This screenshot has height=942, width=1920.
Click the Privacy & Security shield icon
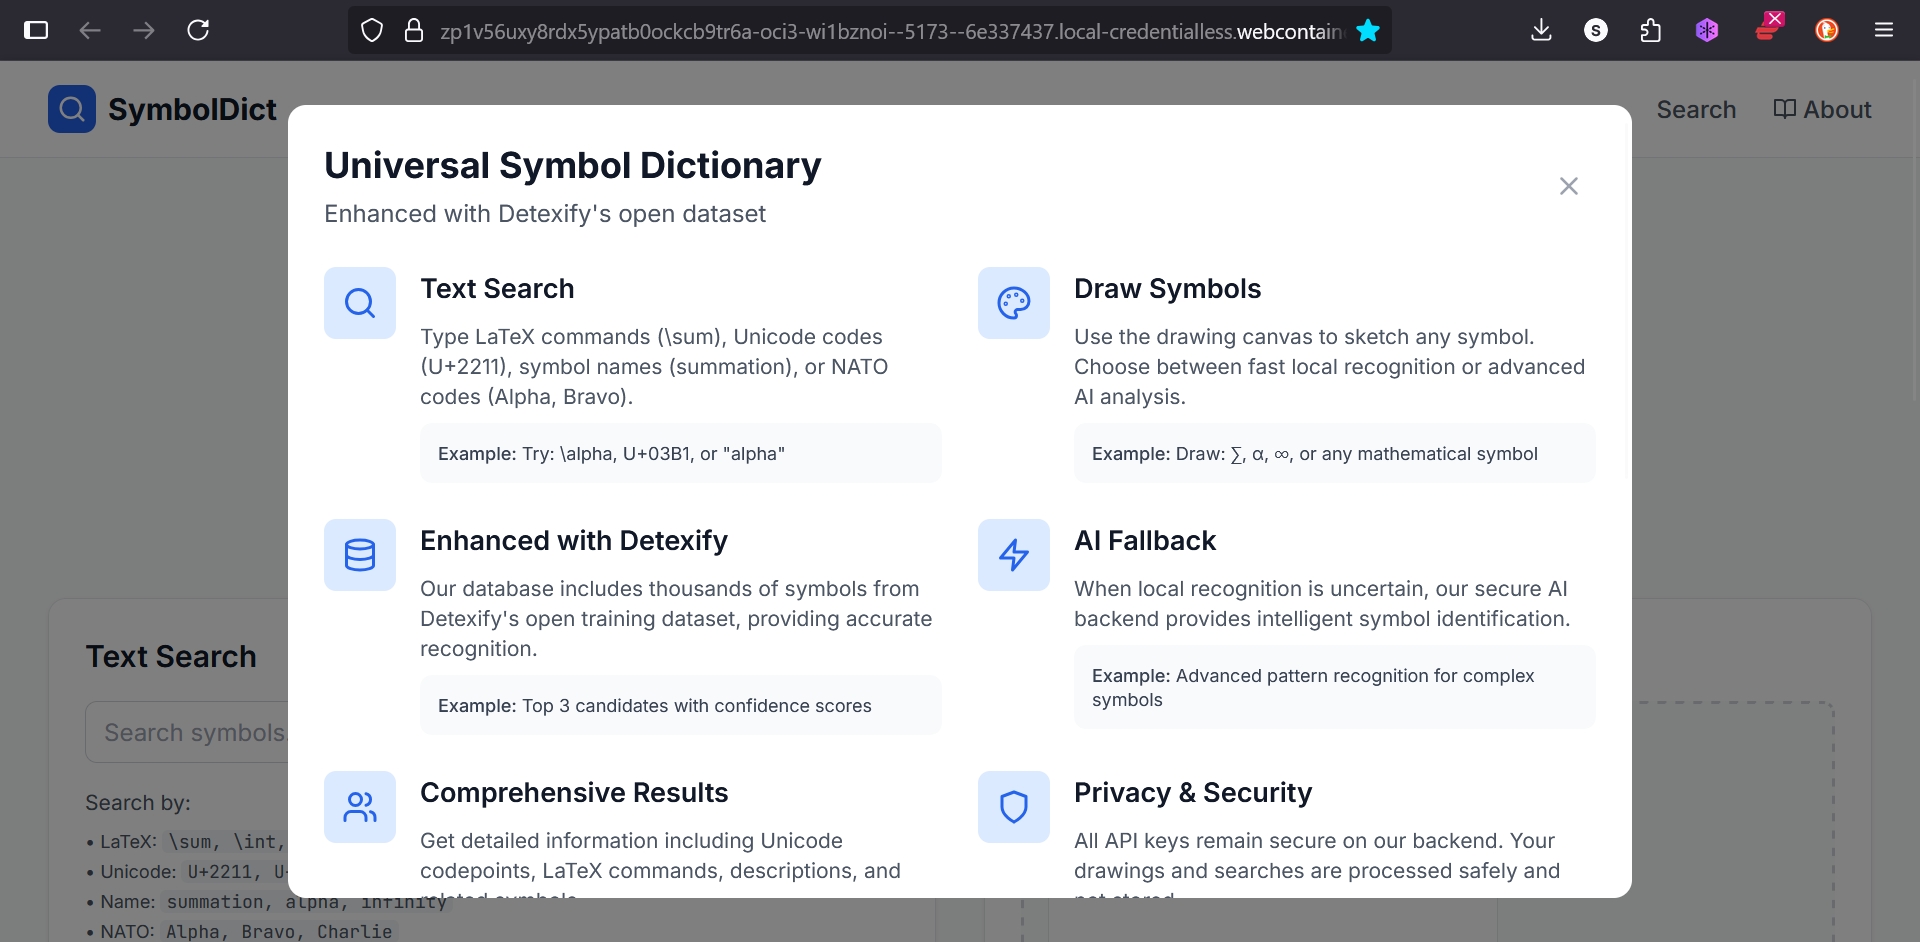(x=1013, y=807)
